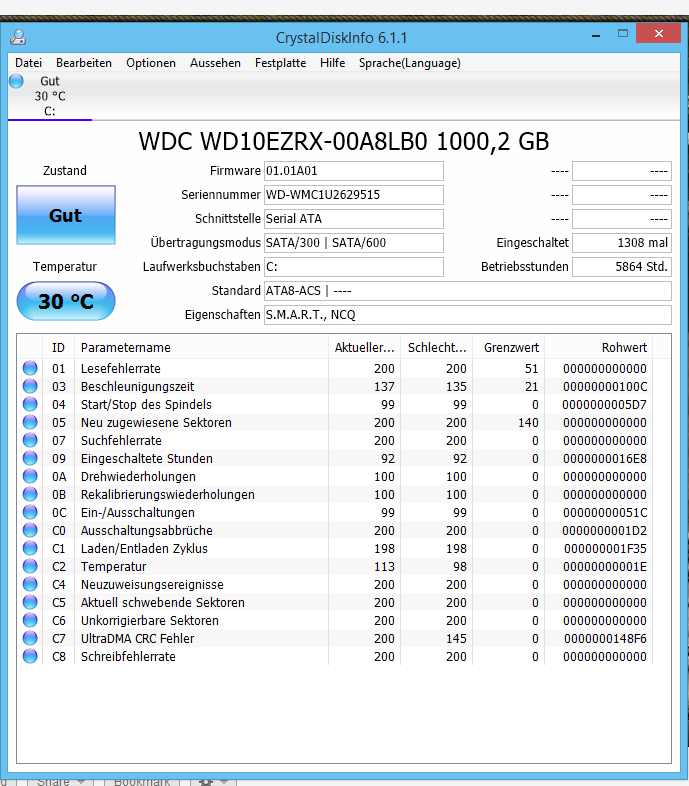
Task: Select the UltraDMA CRC Fehler text
Action: tap(137, 639)
